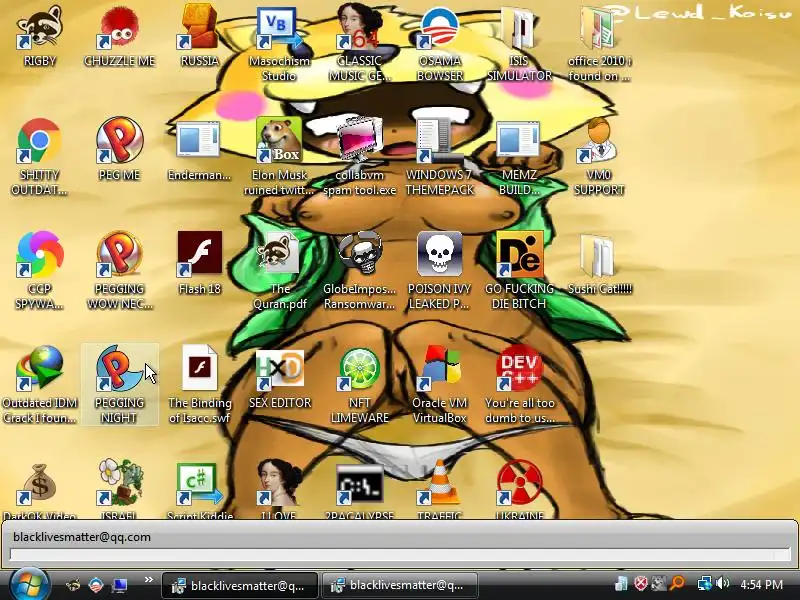The height and width of the screenshot is (600, 800).
Task: Open the Windows Start orb
Action: [29, 585]
